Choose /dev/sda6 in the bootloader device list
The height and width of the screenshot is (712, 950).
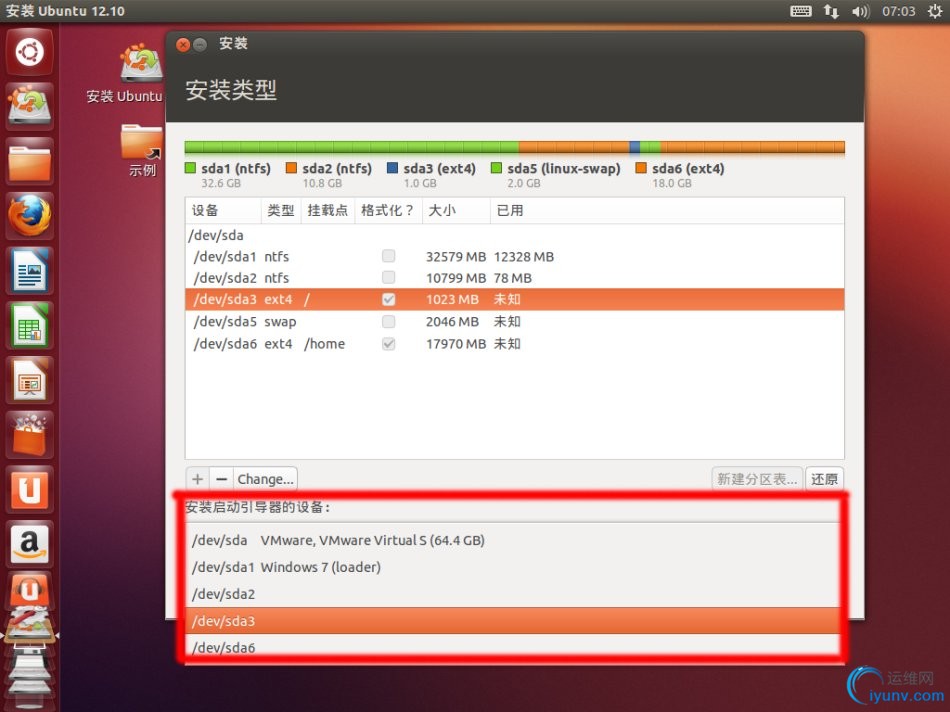click(513, 647)
